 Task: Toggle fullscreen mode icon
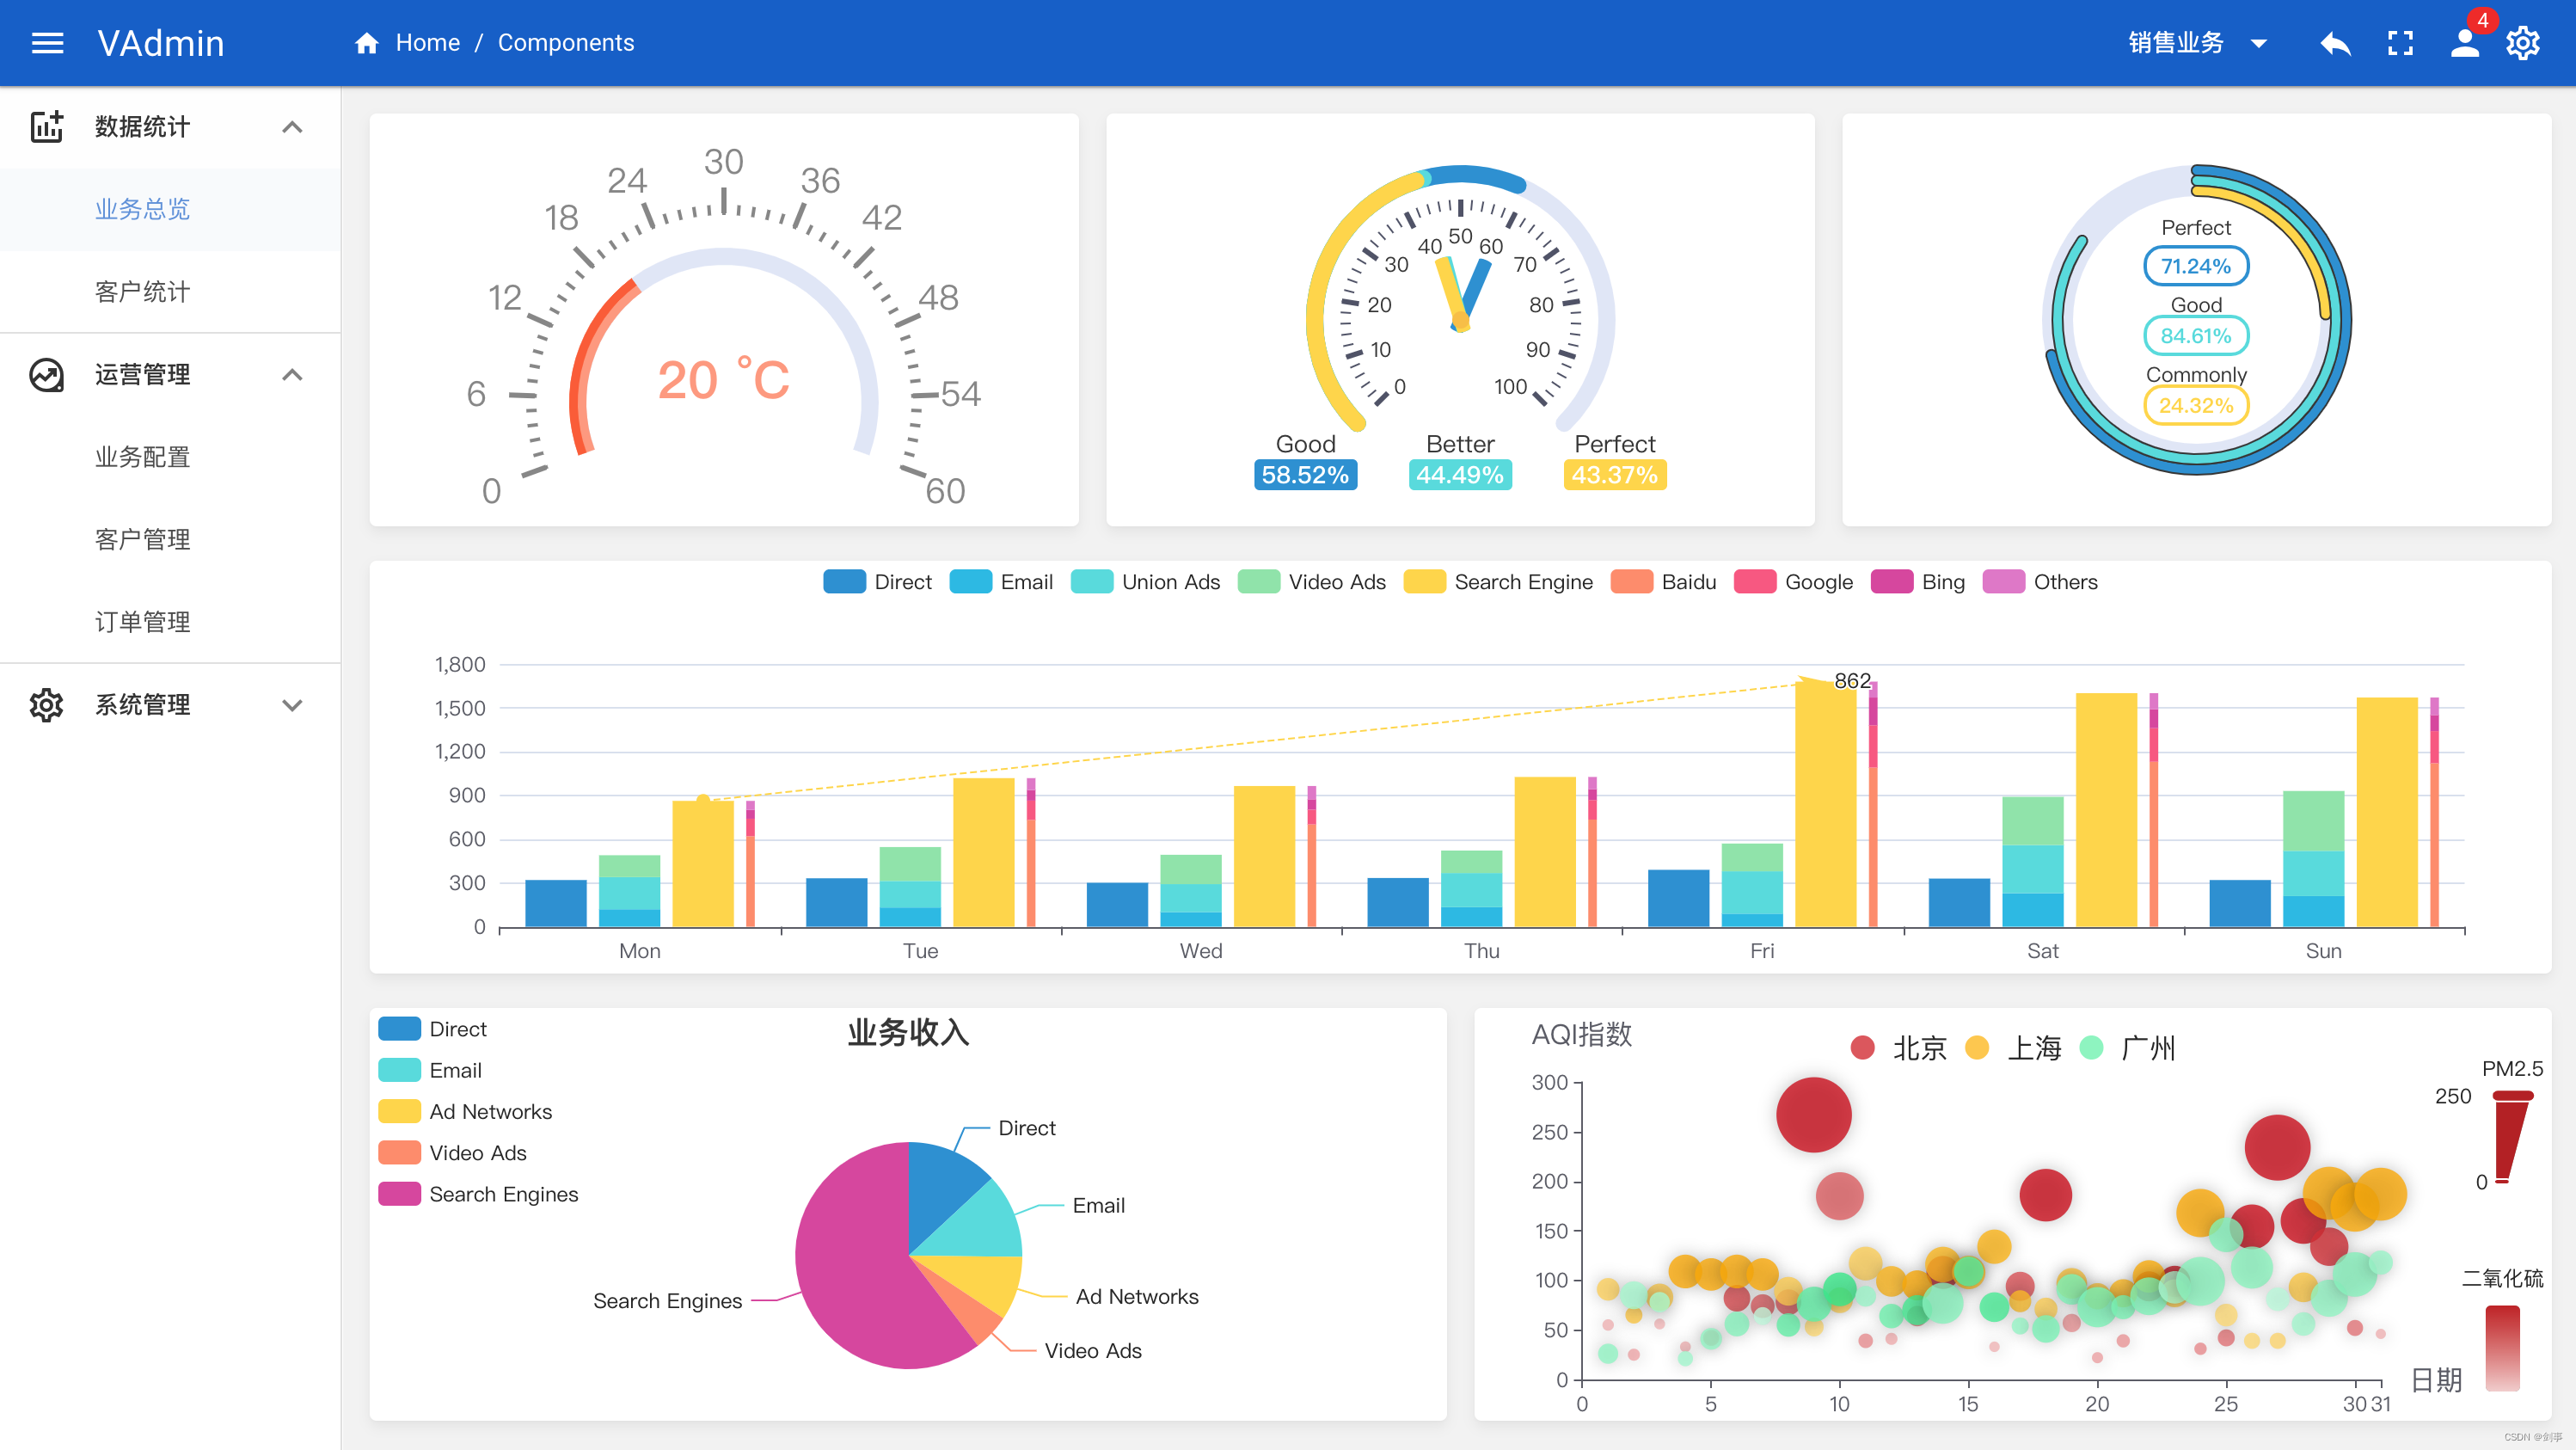[2400, 43]
